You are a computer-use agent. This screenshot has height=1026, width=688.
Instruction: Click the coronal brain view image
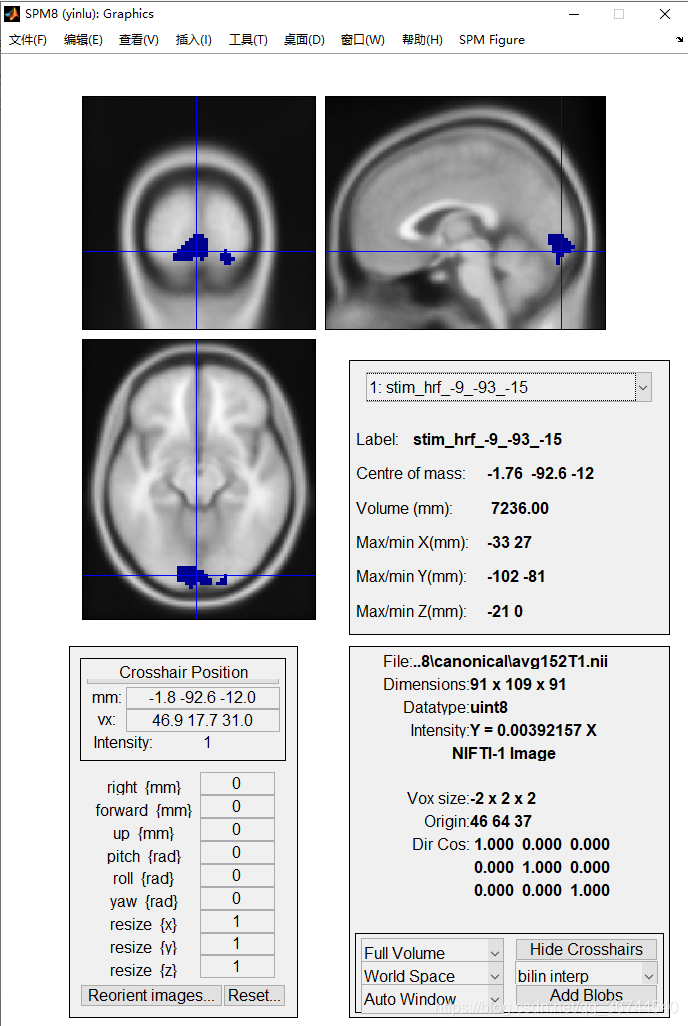[x=199, y=213]
